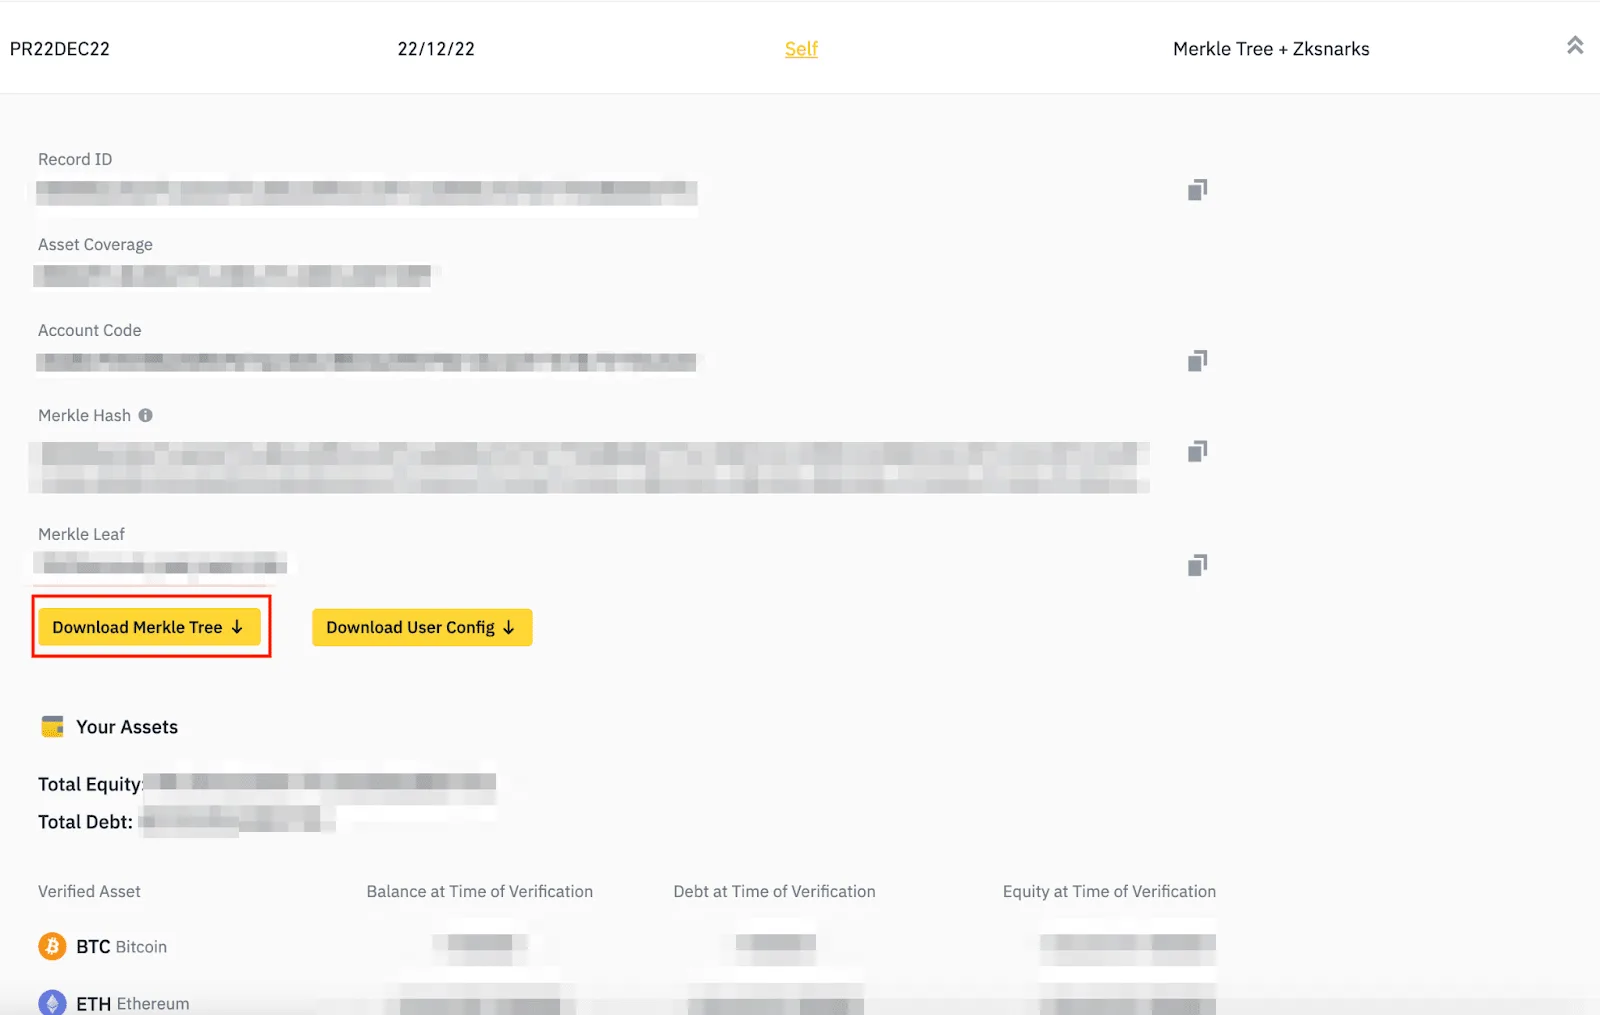Copy the Record ID value
Viewport: 1600px width, 1015px height.
[1197, 190]
